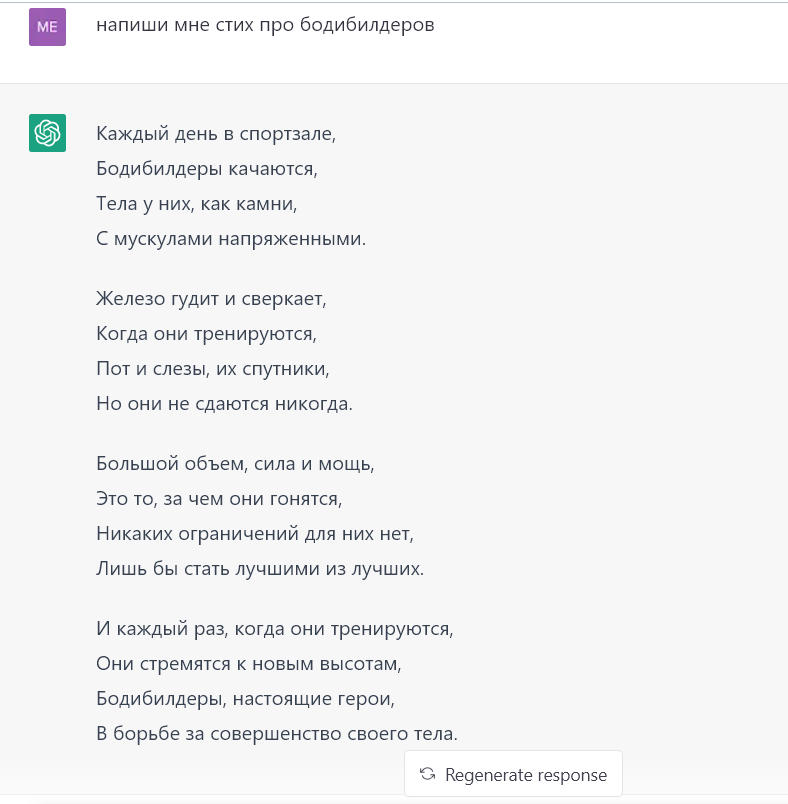The image size is (788, 804).
Task: Click the green ChatGPT logo avatar
Action: tap(47, 132)
